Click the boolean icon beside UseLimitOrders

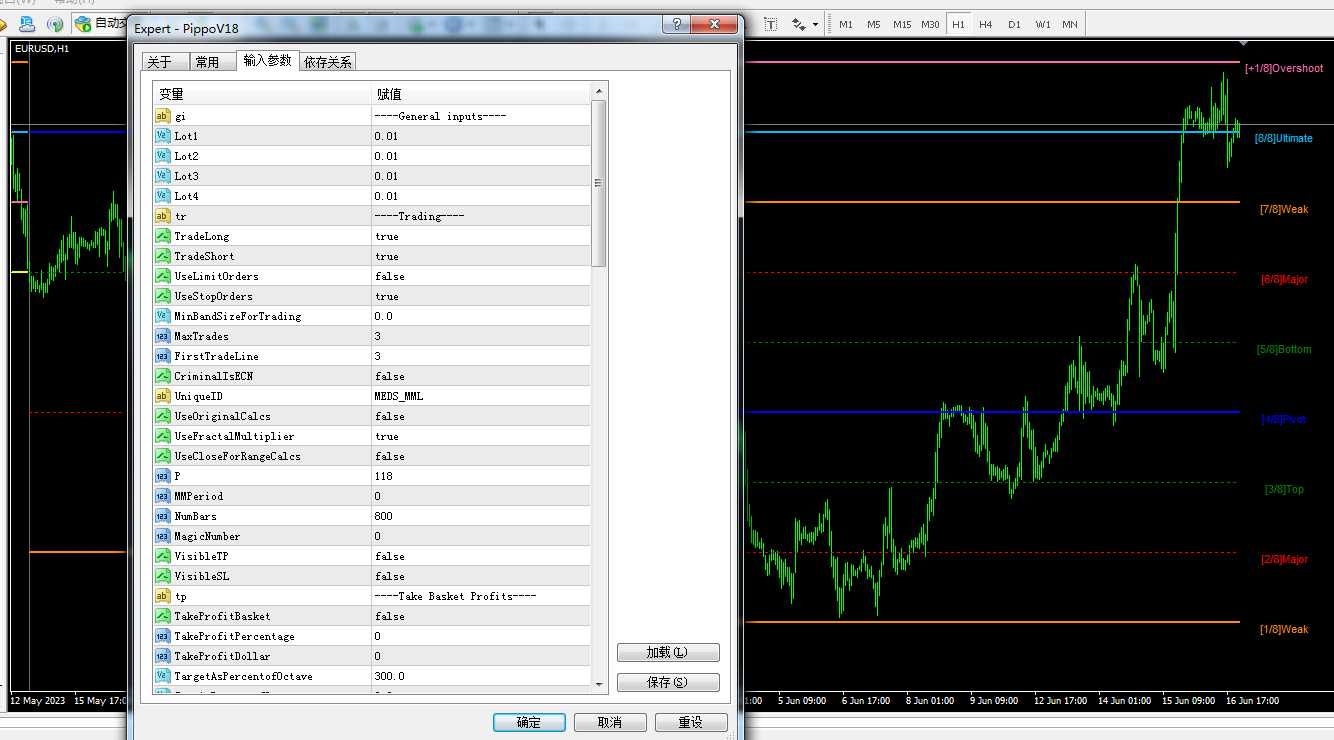tap(162, 276)
